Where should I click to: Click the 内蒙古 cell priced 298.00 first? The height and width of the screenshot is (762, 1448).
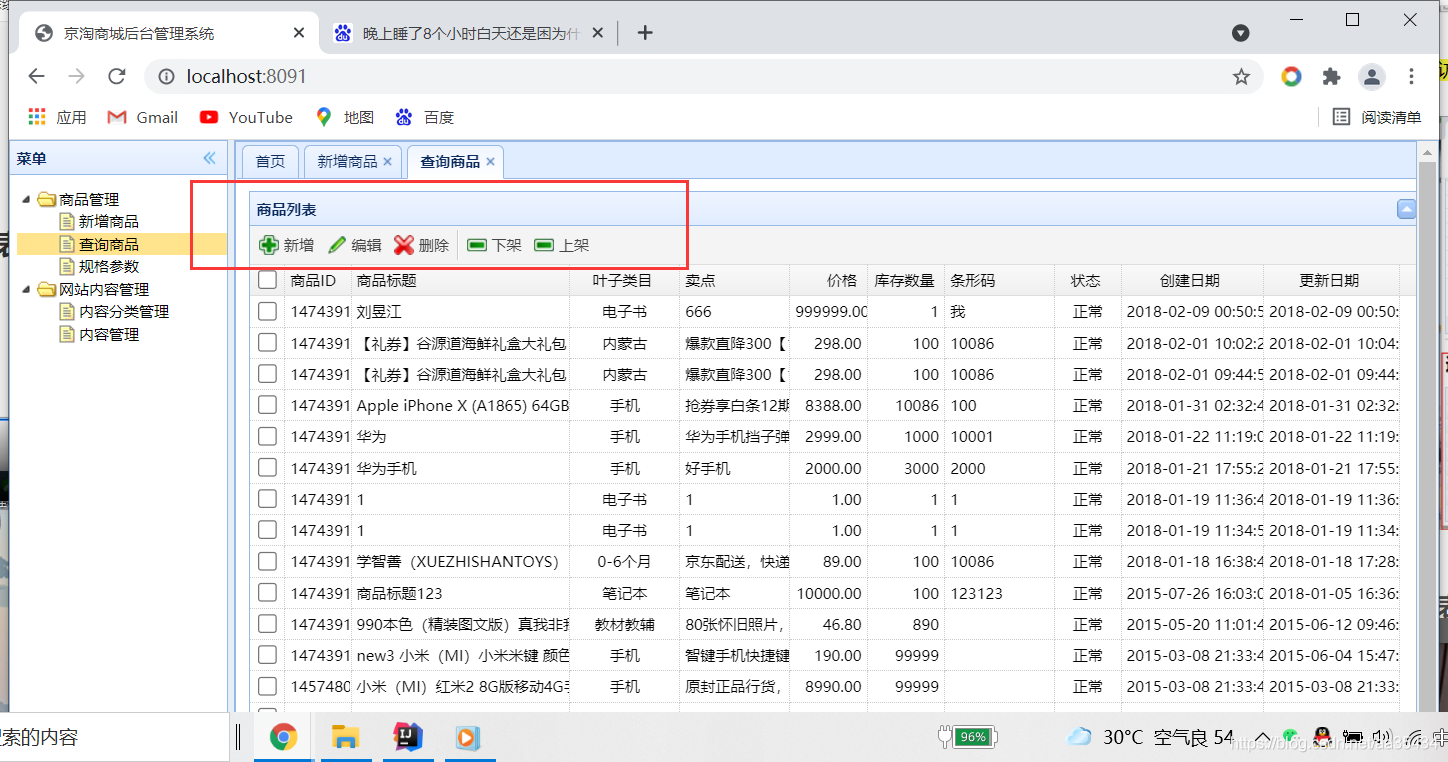tap(625, 343)
